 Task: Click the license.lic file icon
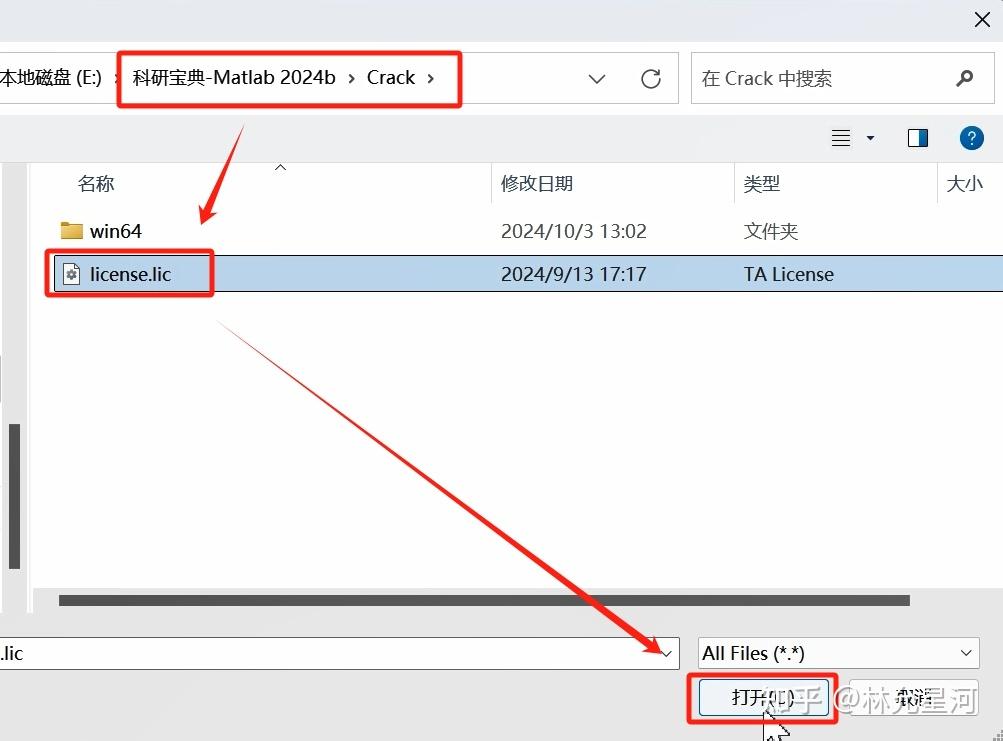tap(68, 273)
